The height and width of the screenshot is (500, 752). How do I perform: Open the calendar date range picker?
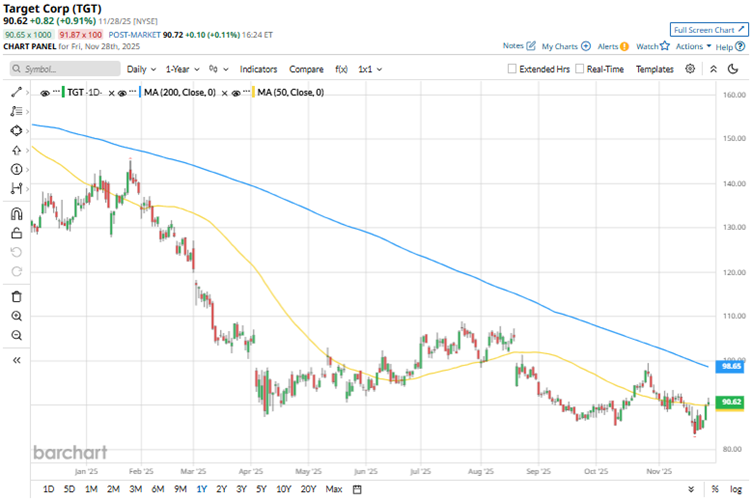[357, 489]
